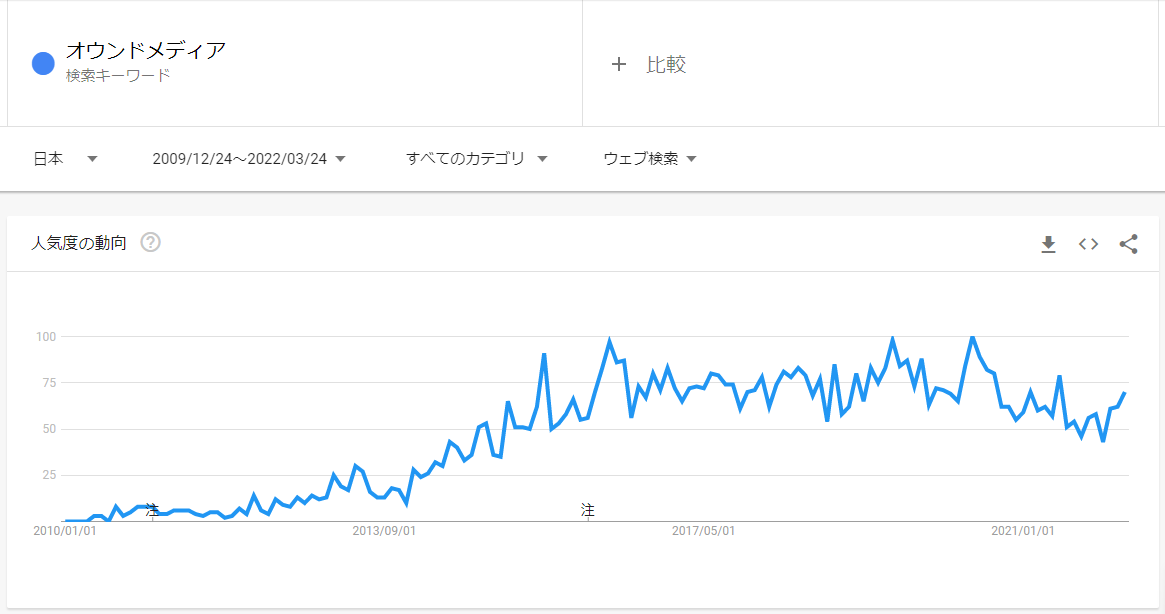
Task: Click the second 注 note marker
Action: tap(588, 510)
